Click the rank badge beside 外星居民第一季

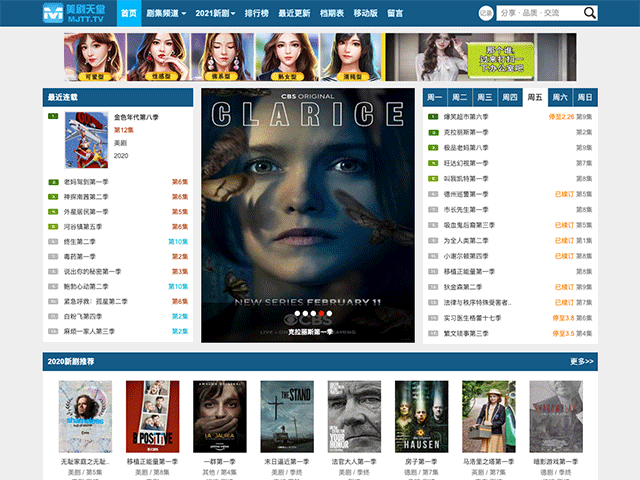[x=53, y=212]
